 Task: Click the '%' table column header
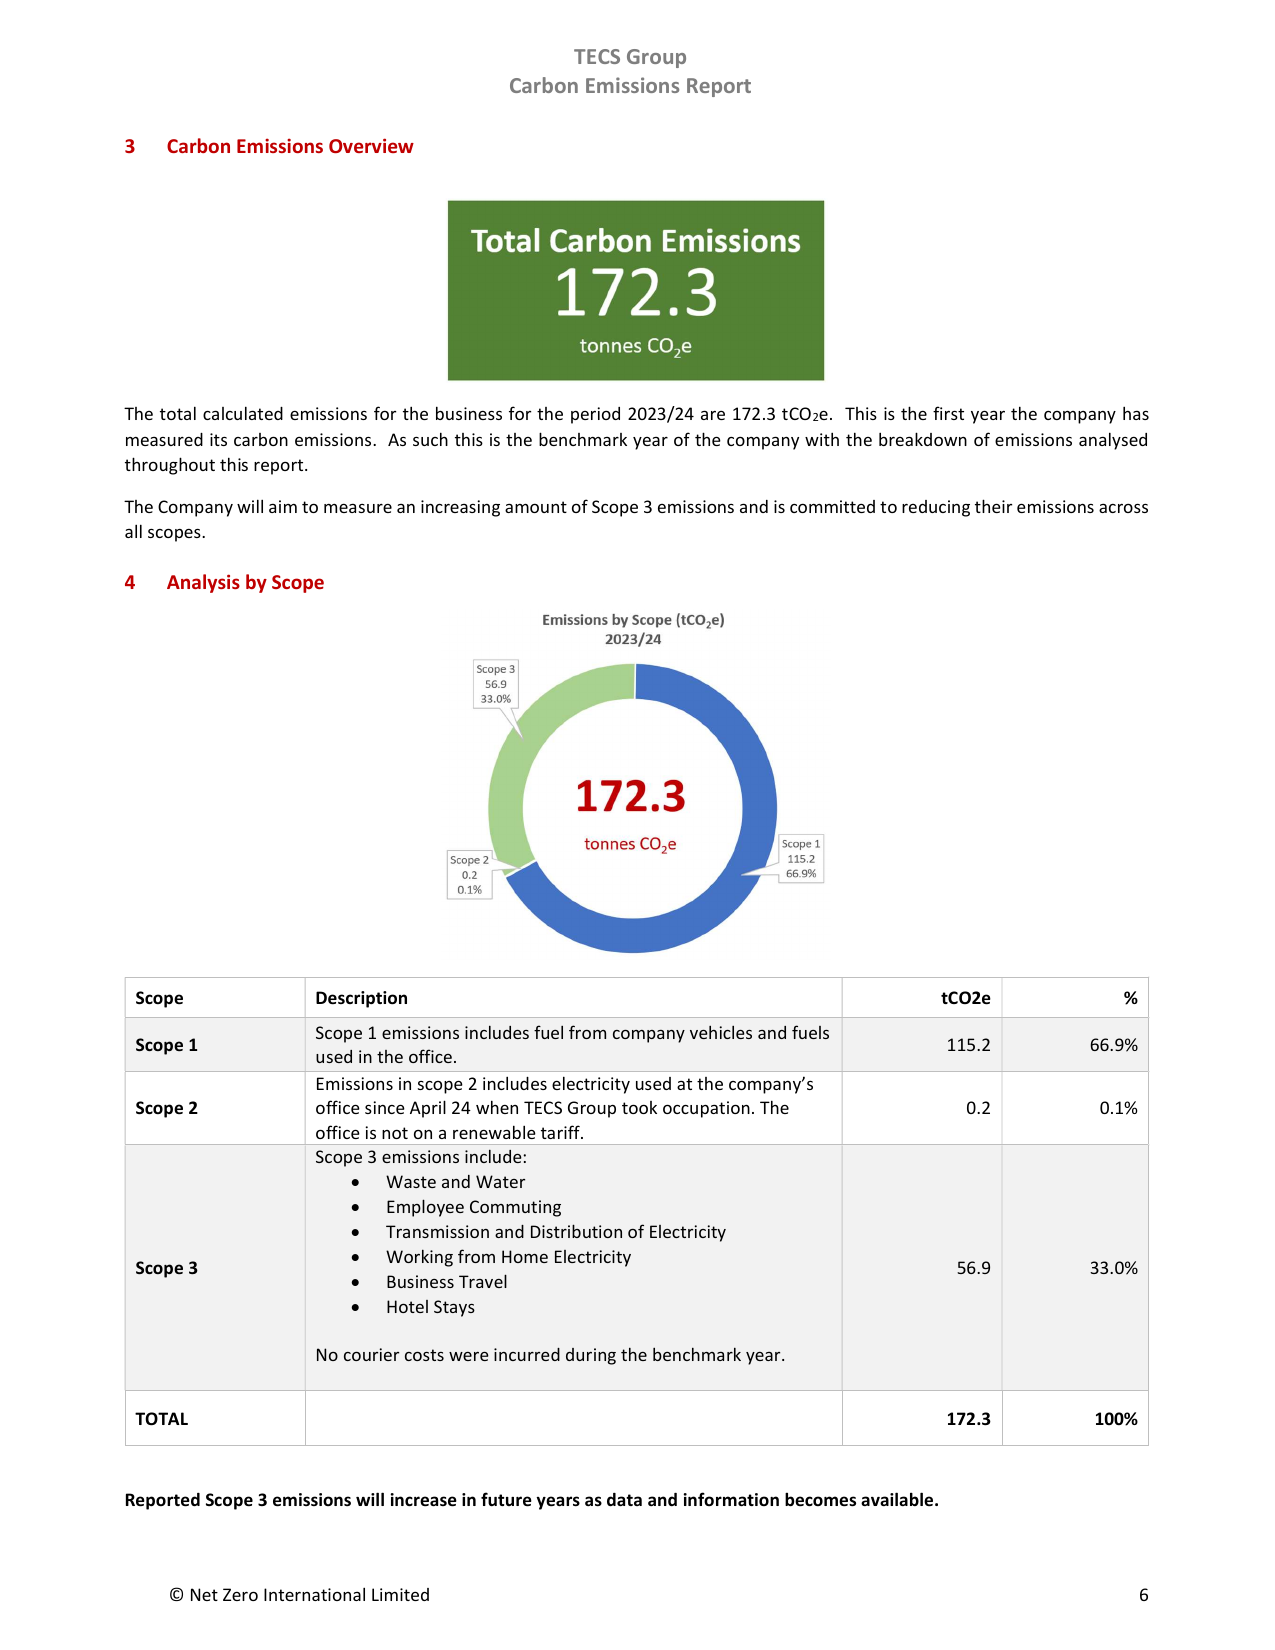1130,998
